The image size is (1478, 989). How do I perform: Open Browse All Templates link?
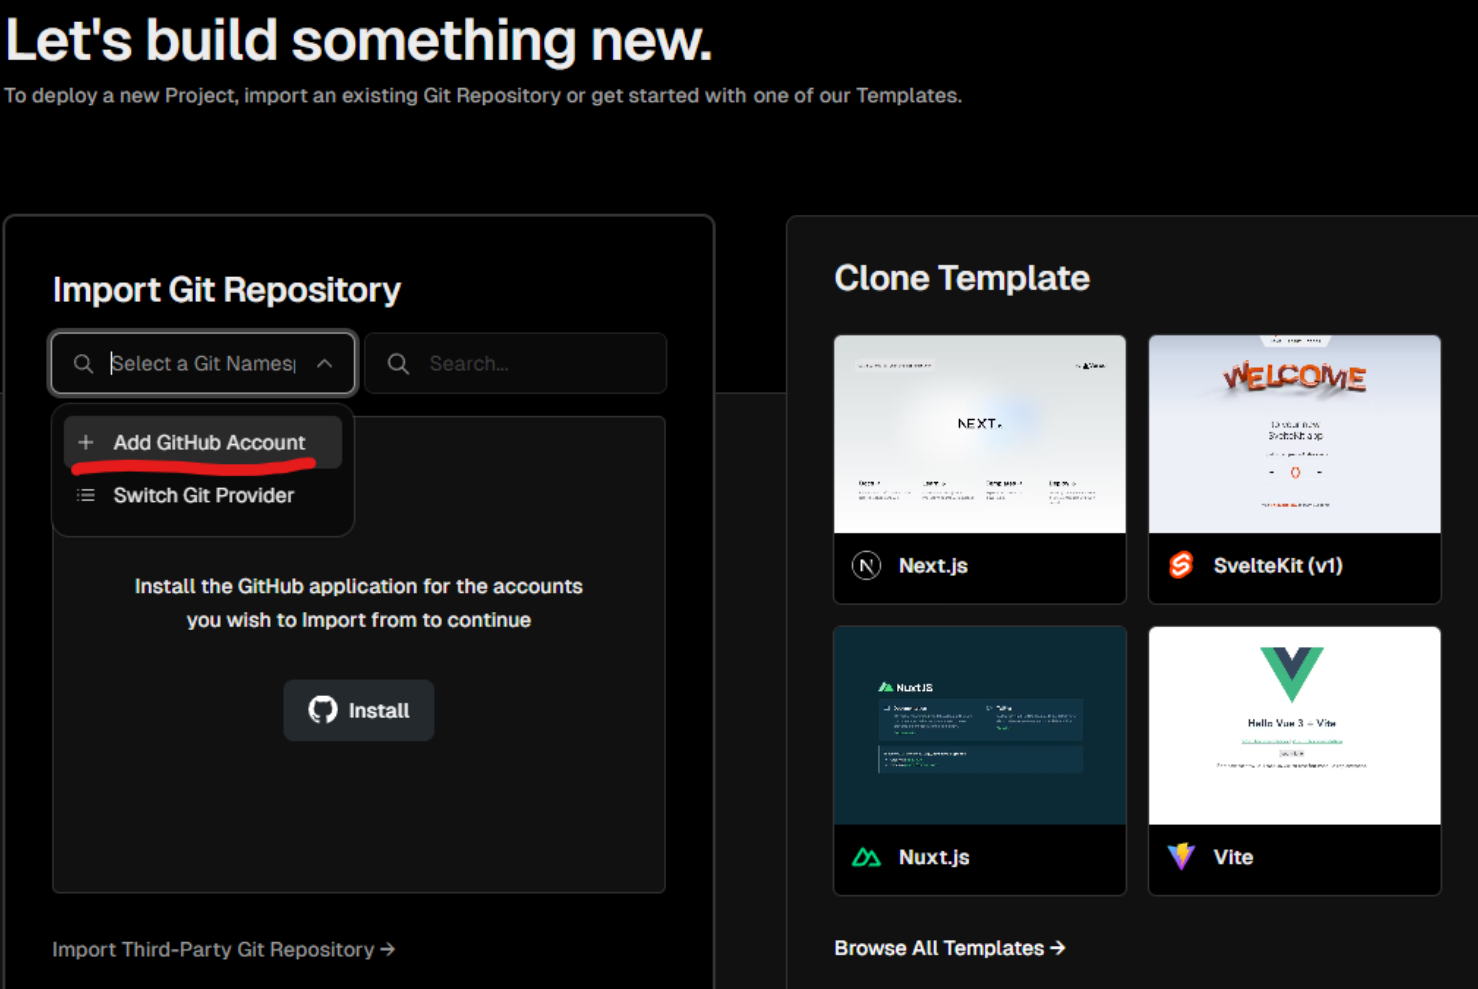949,947
